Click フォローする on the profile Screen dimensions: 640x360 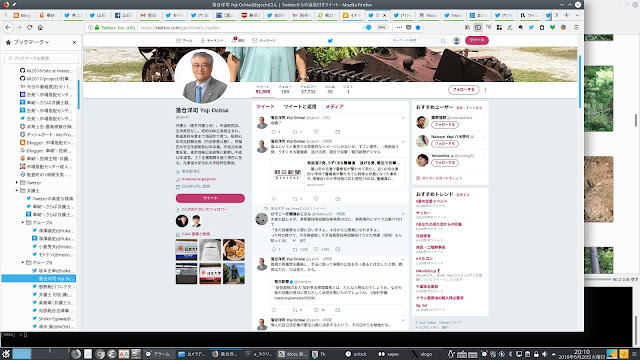coord(463,89)
